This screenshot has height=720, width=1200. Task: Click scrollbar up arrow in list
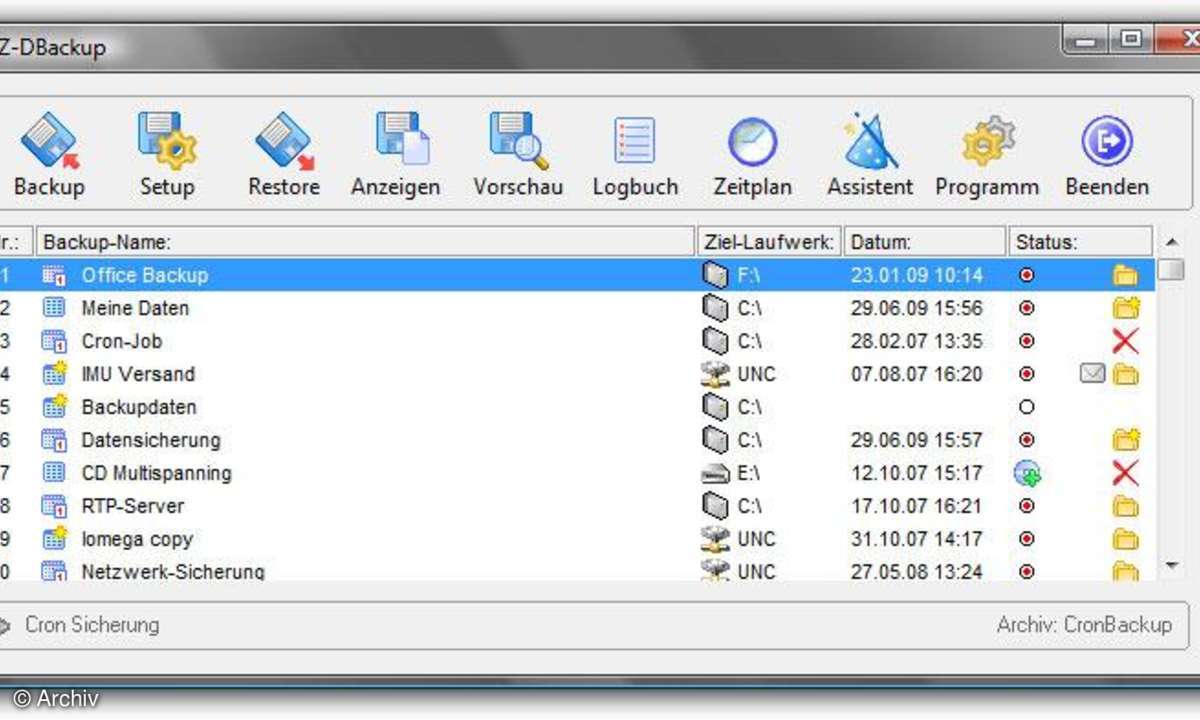(1171, 242)
